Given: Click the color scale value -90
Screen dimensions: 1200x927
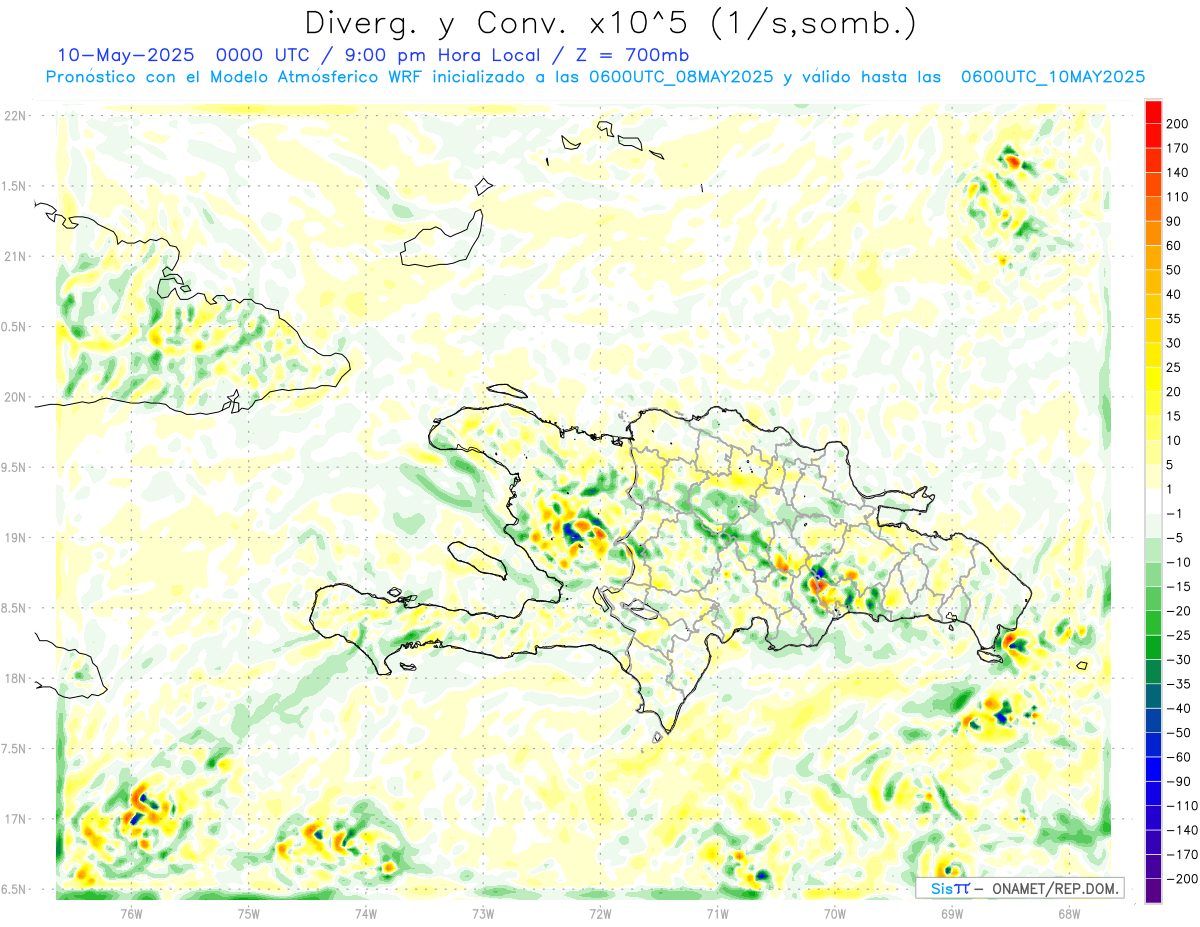Looking at the screenshot, I should click(1178, 782).
